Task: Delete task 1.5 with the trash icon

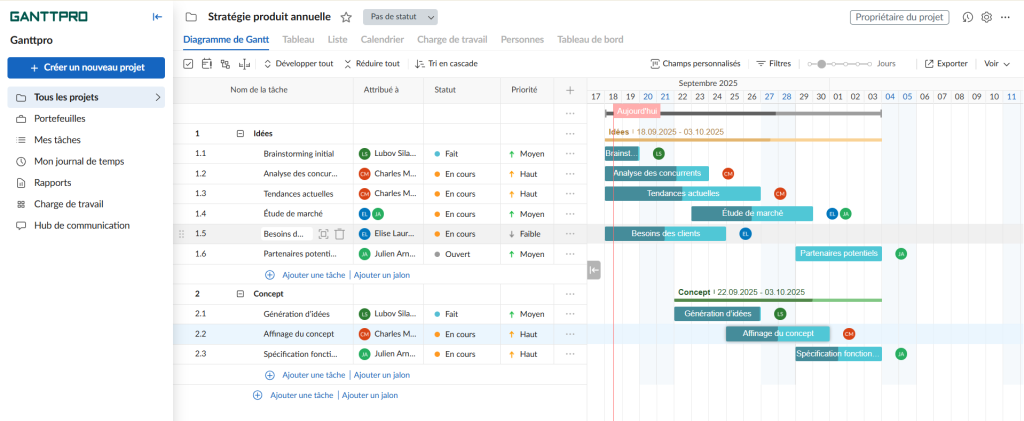Action: coord(340,234)
